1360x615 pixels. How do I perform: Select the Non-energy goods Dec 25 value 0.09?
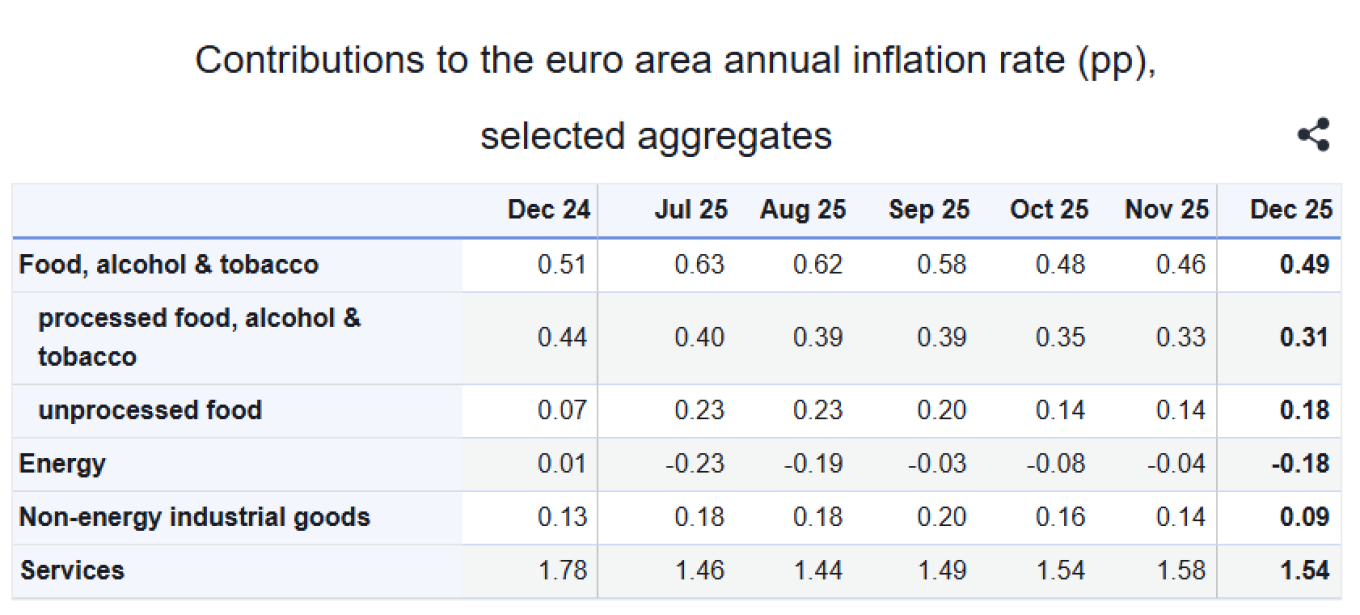point(1304,518)
